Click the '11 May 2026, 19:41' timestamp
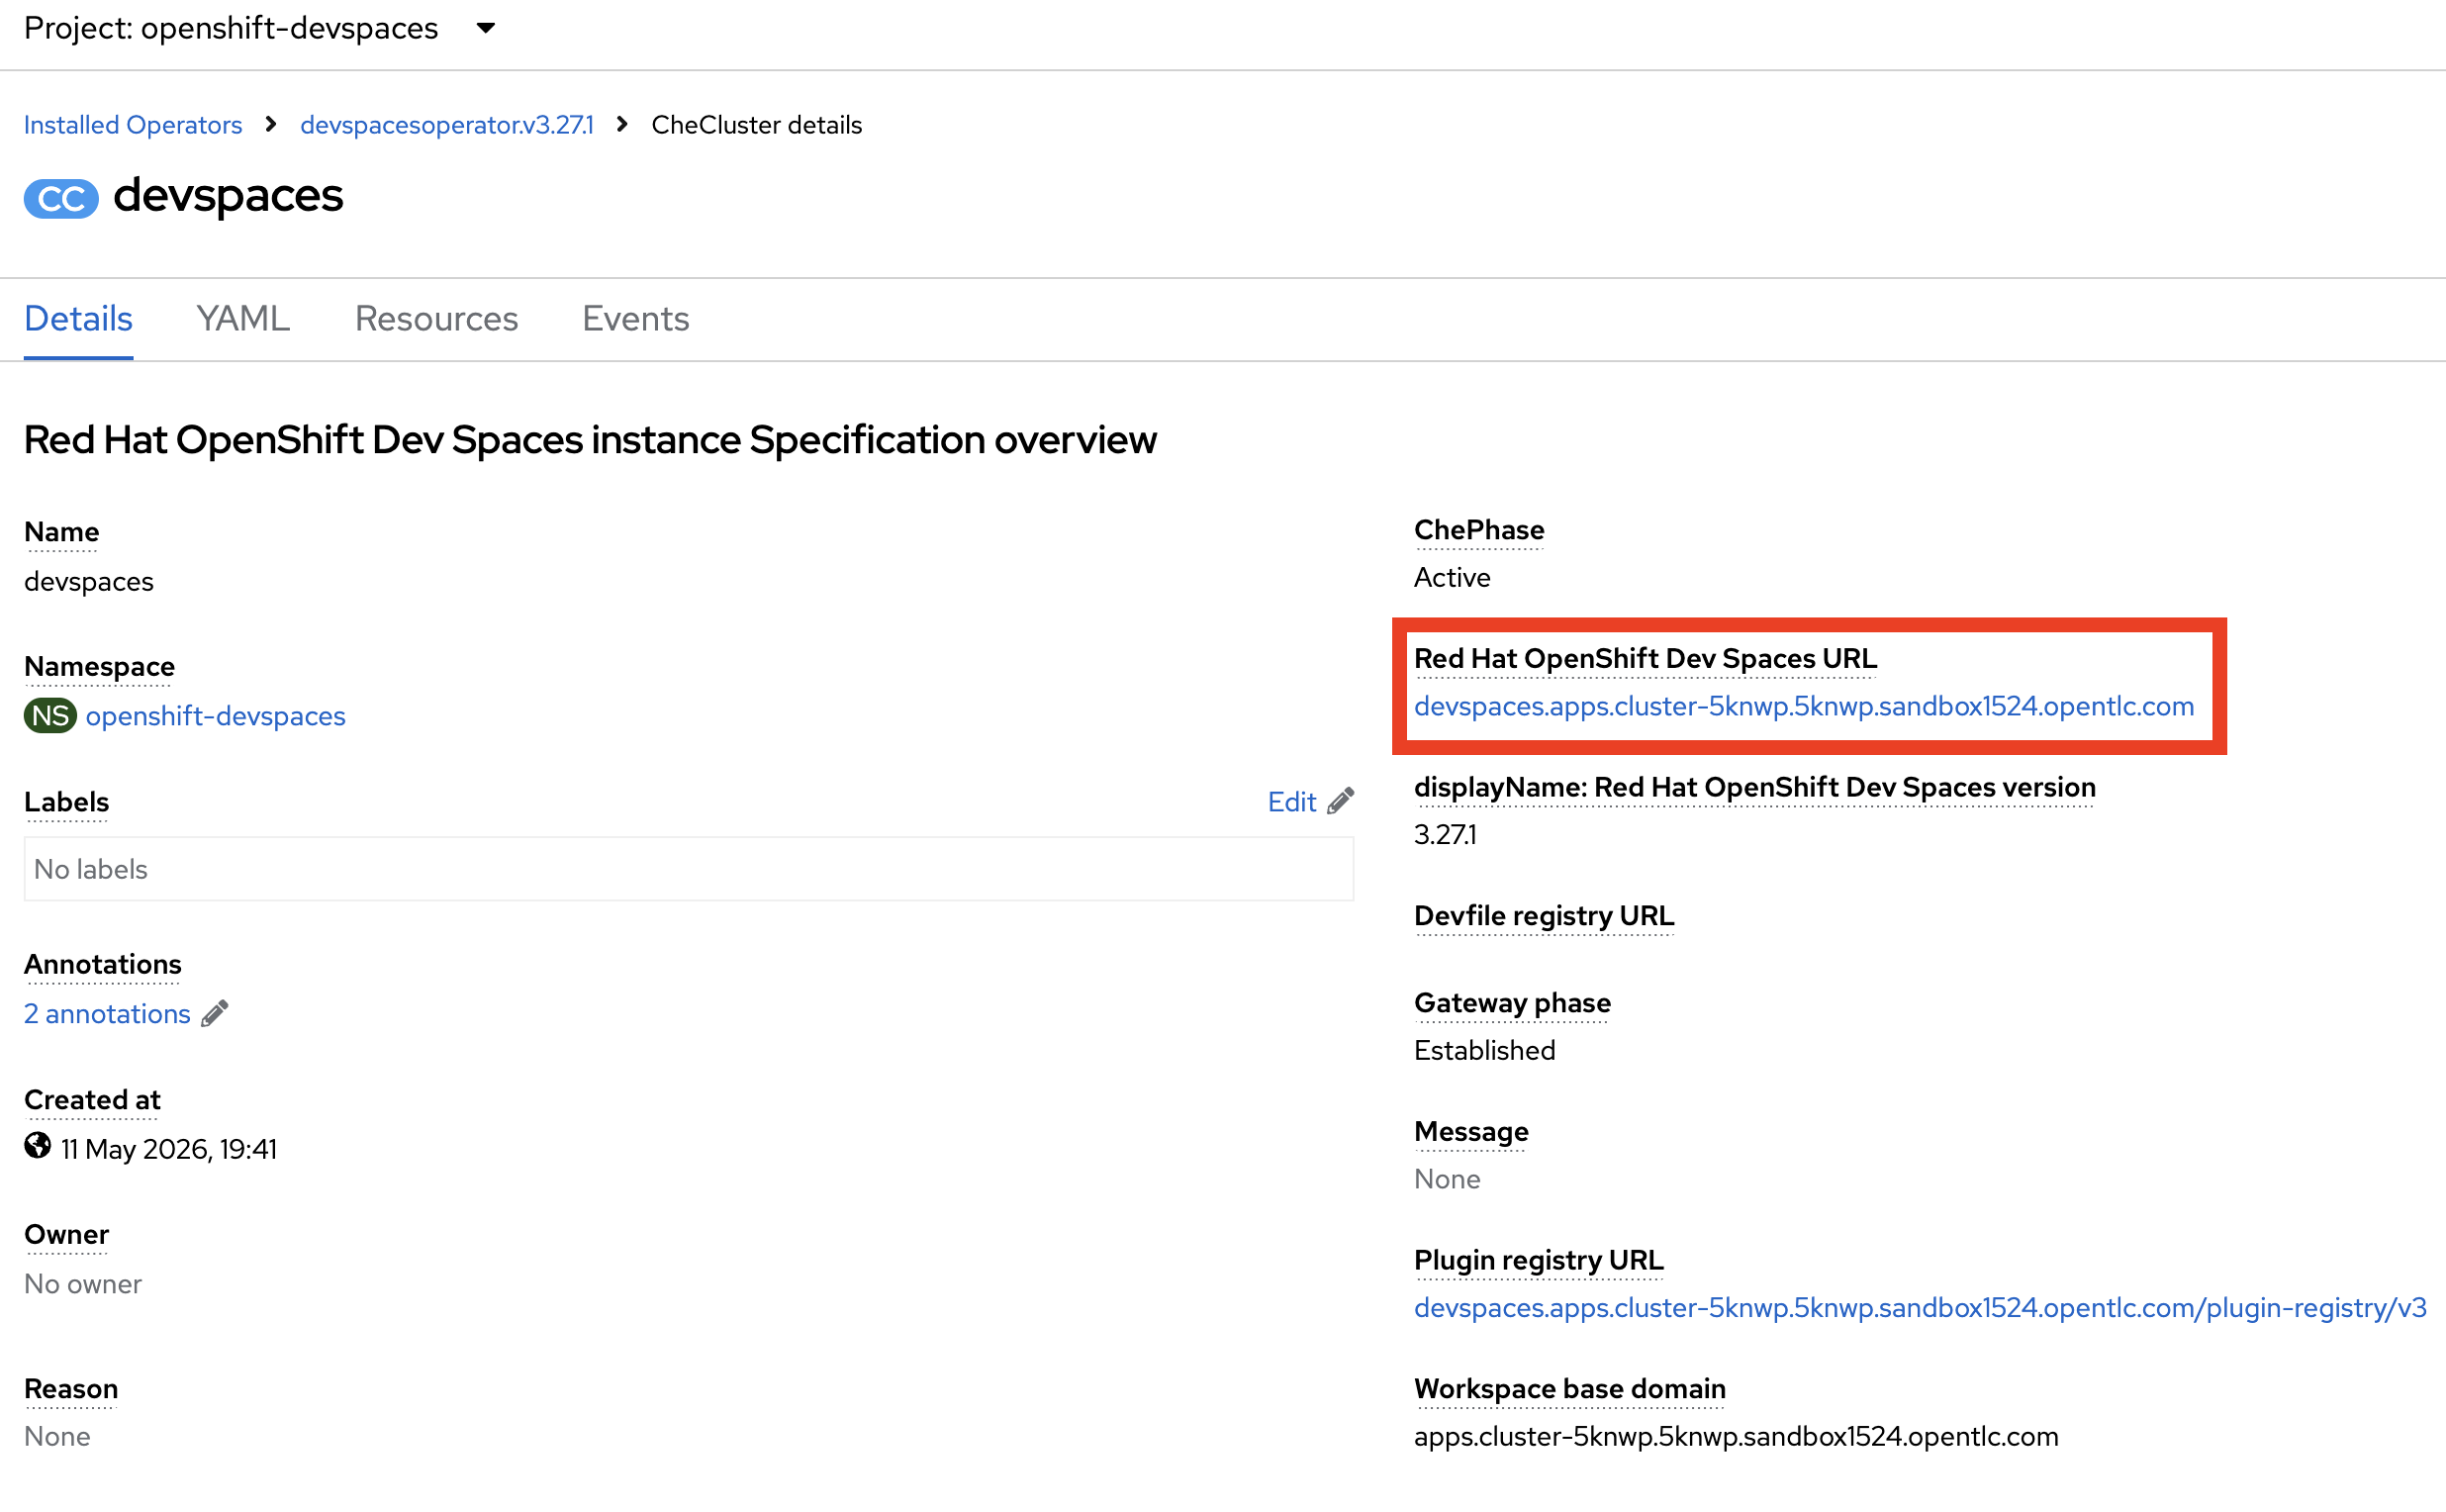The width and height of the screenshot is (2446, 1512). [169, 1150]
